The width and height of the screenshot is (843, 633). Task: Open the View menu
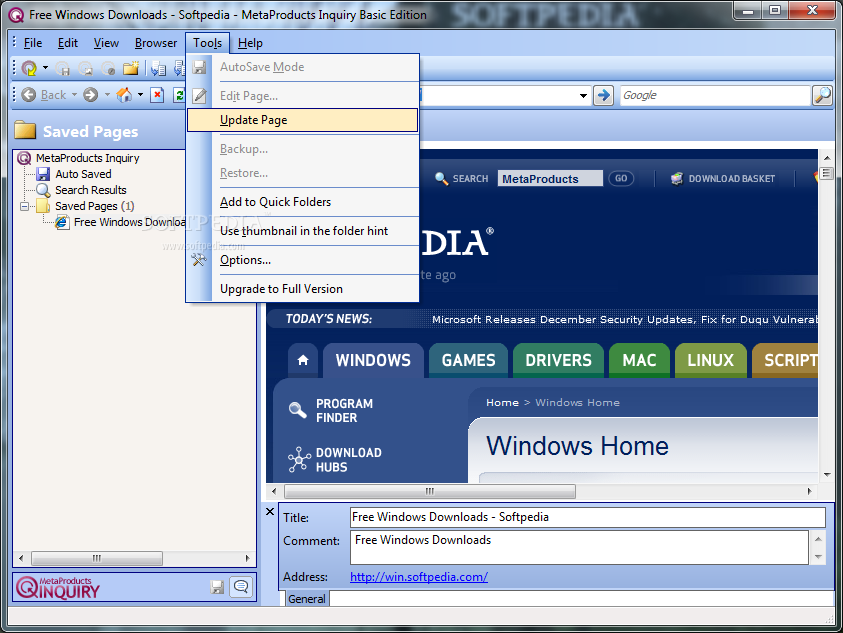[106, 43]
